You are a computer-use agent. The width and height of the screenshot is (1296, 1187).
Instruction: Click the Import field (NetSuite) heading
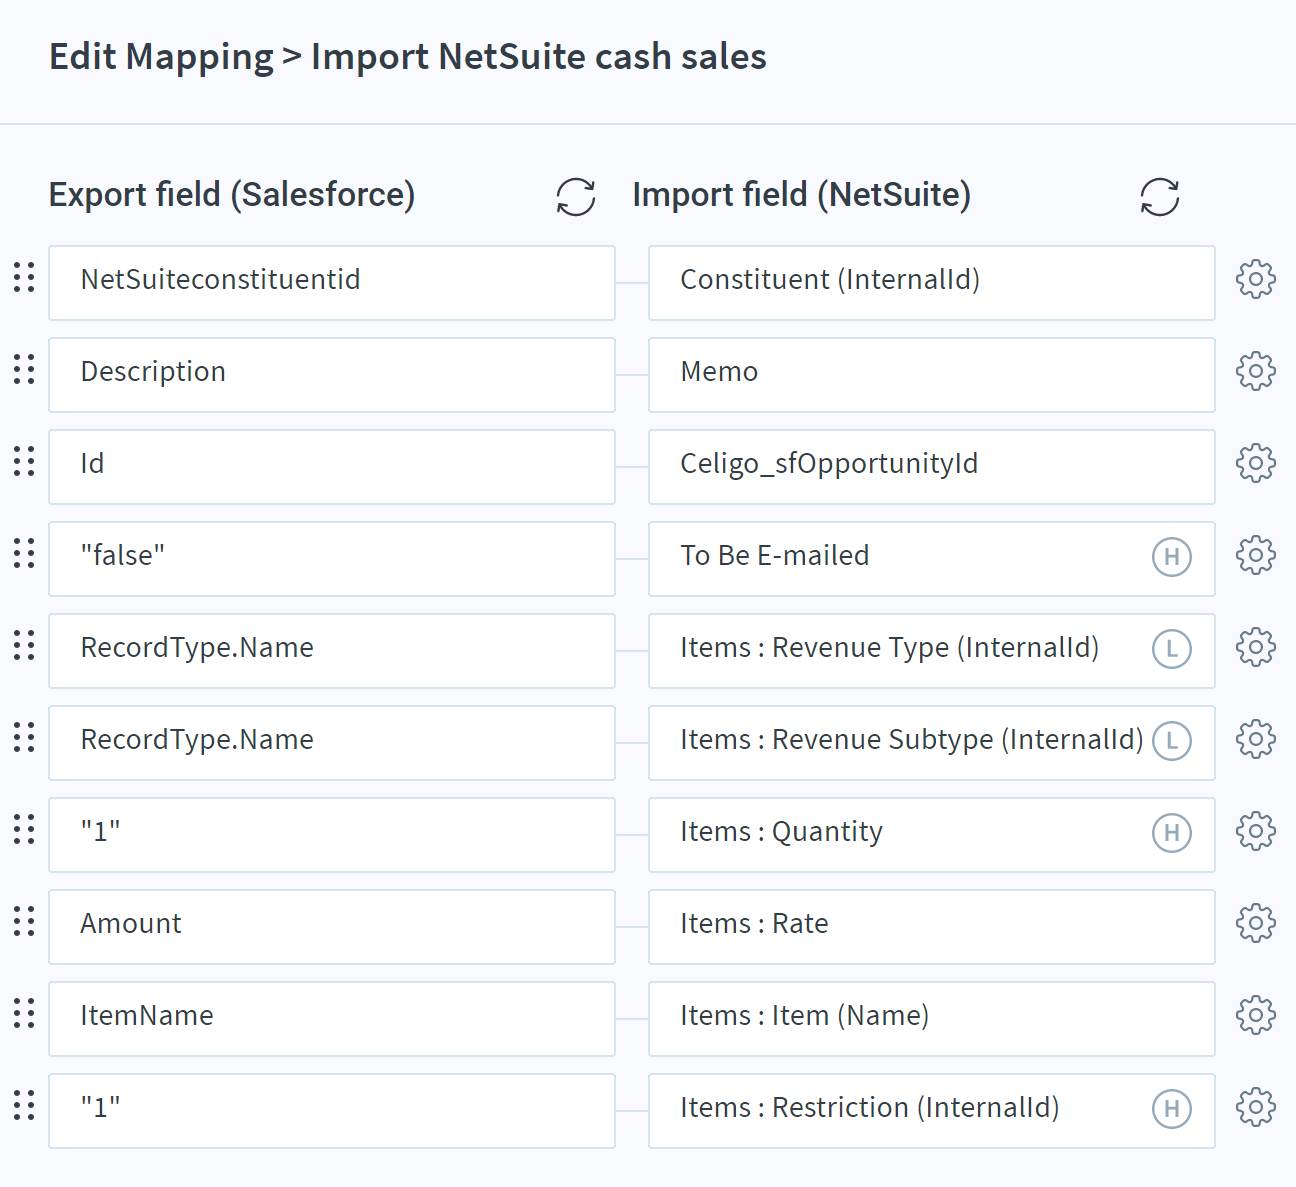(802, 195)
